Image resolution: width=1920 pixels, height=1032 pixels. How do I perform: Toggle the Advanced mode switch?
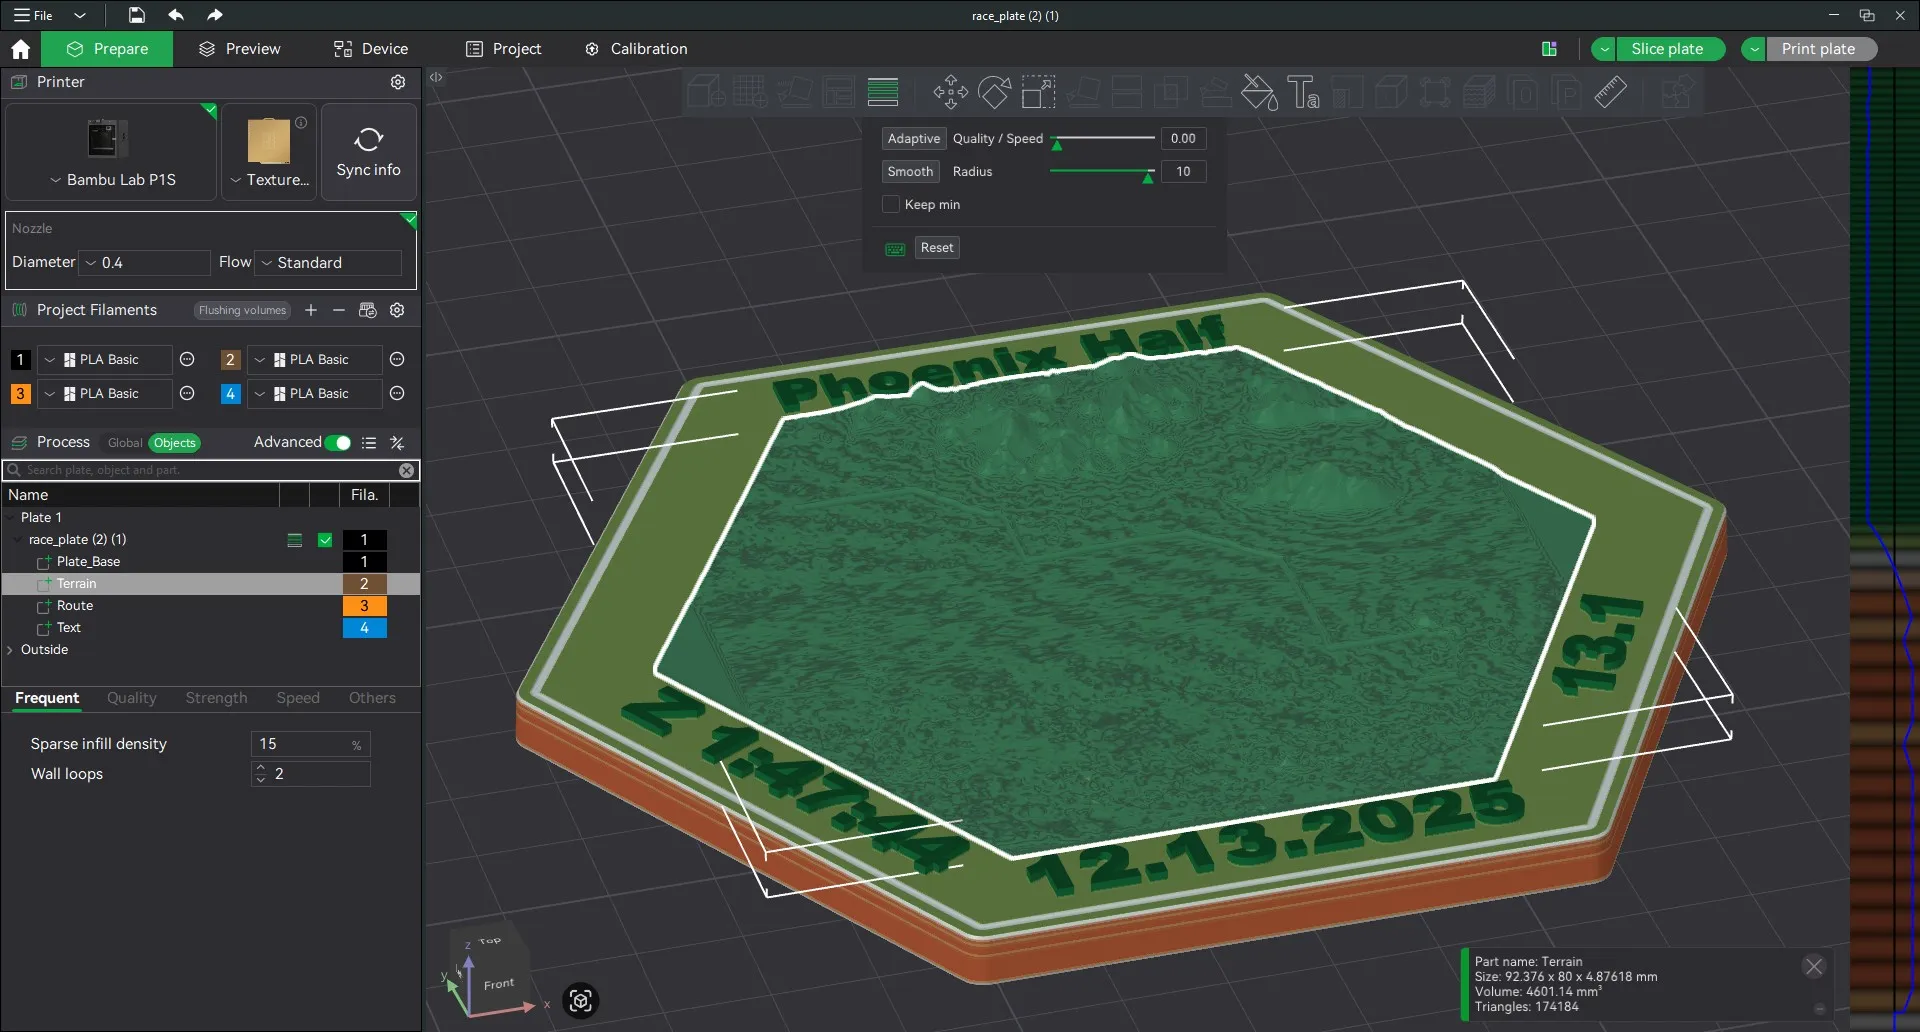[338, 443]
